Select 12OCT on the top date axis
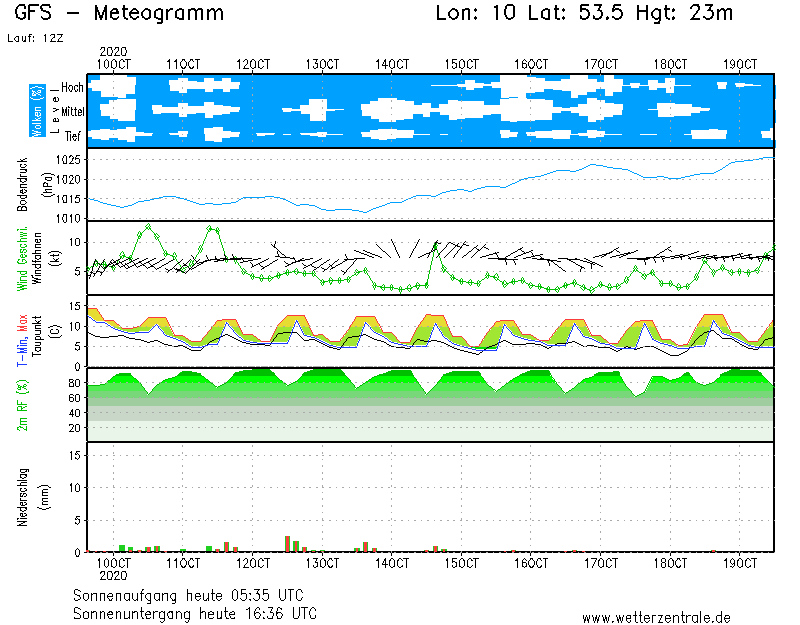This screenshot has height=625, width=800. [253, 65]
